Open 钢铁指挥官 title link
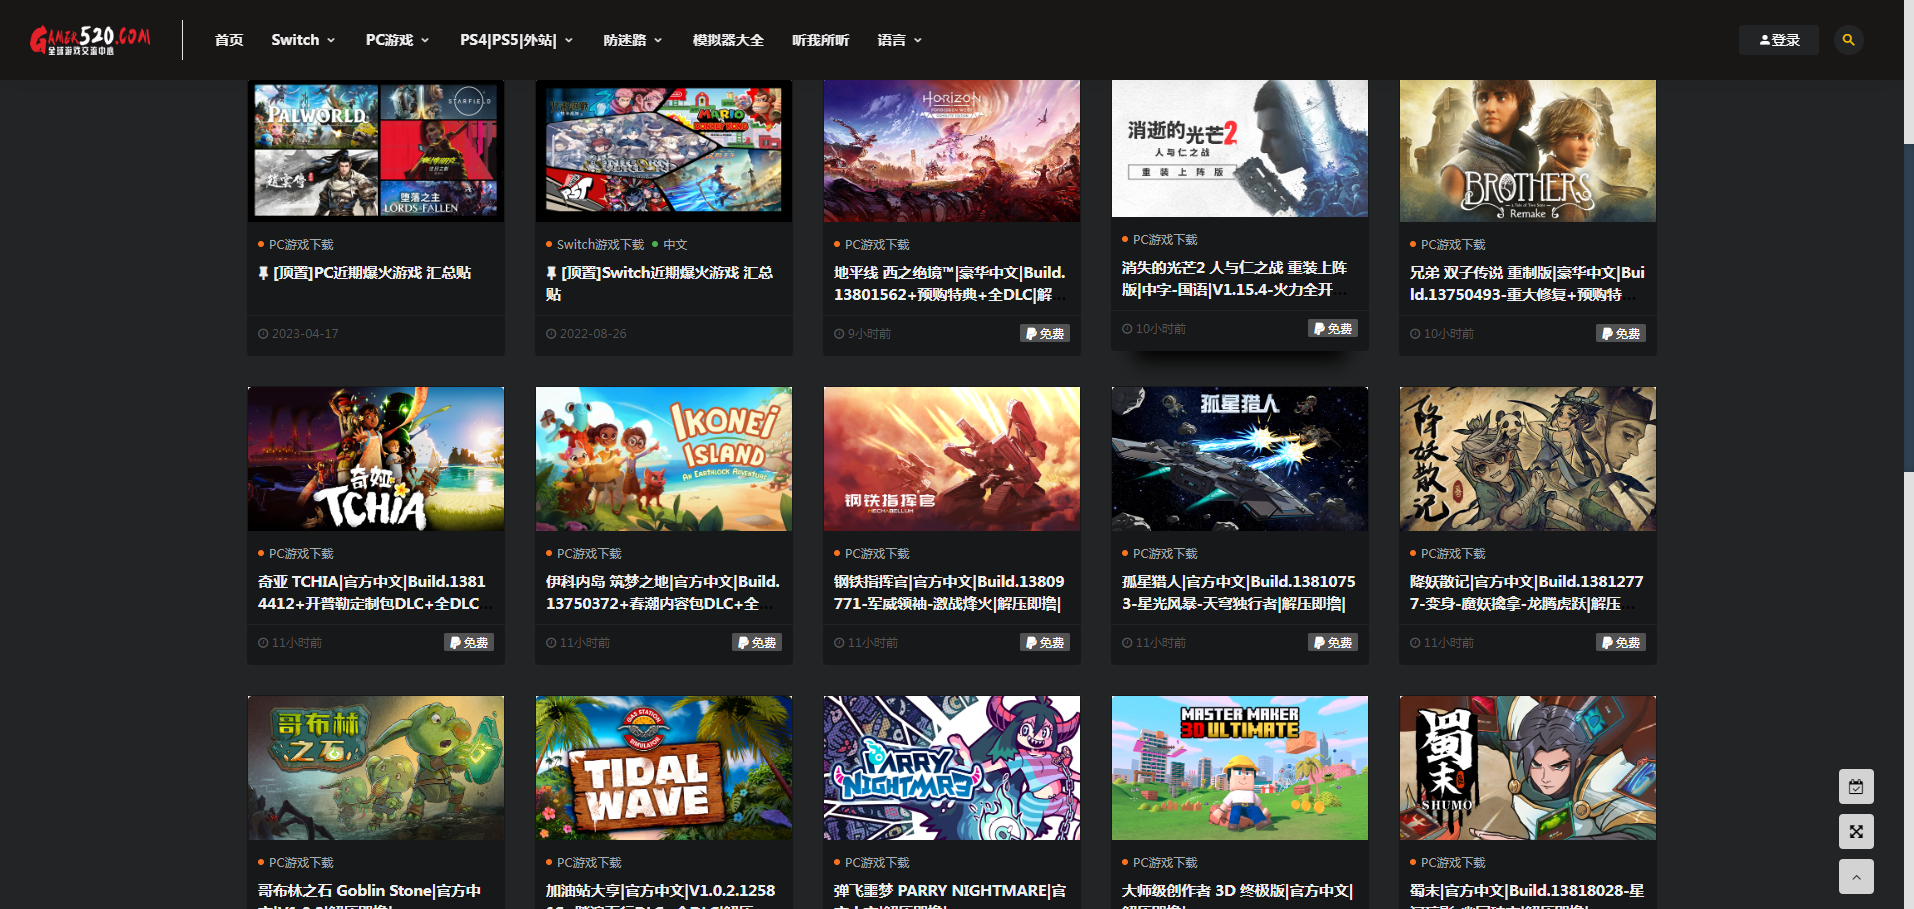Viewport: 1914px width, 909px height. coord(949,593)
